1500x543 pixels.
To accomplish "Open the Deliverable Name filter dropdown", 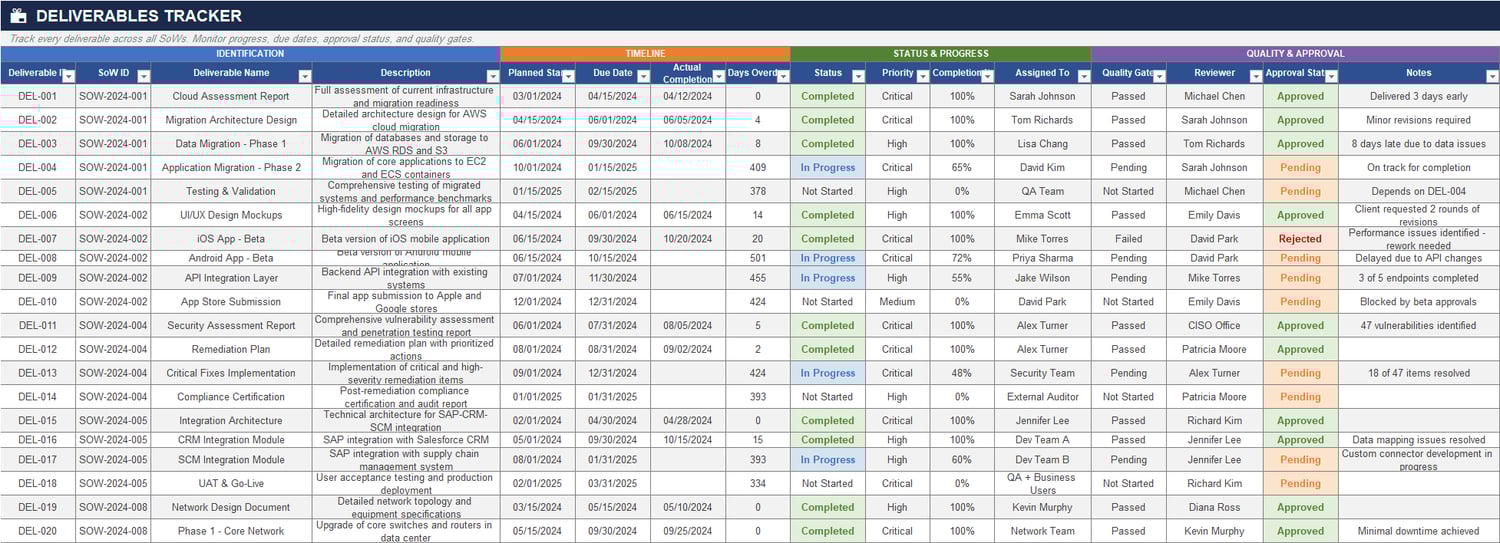I will click(304, 76).
